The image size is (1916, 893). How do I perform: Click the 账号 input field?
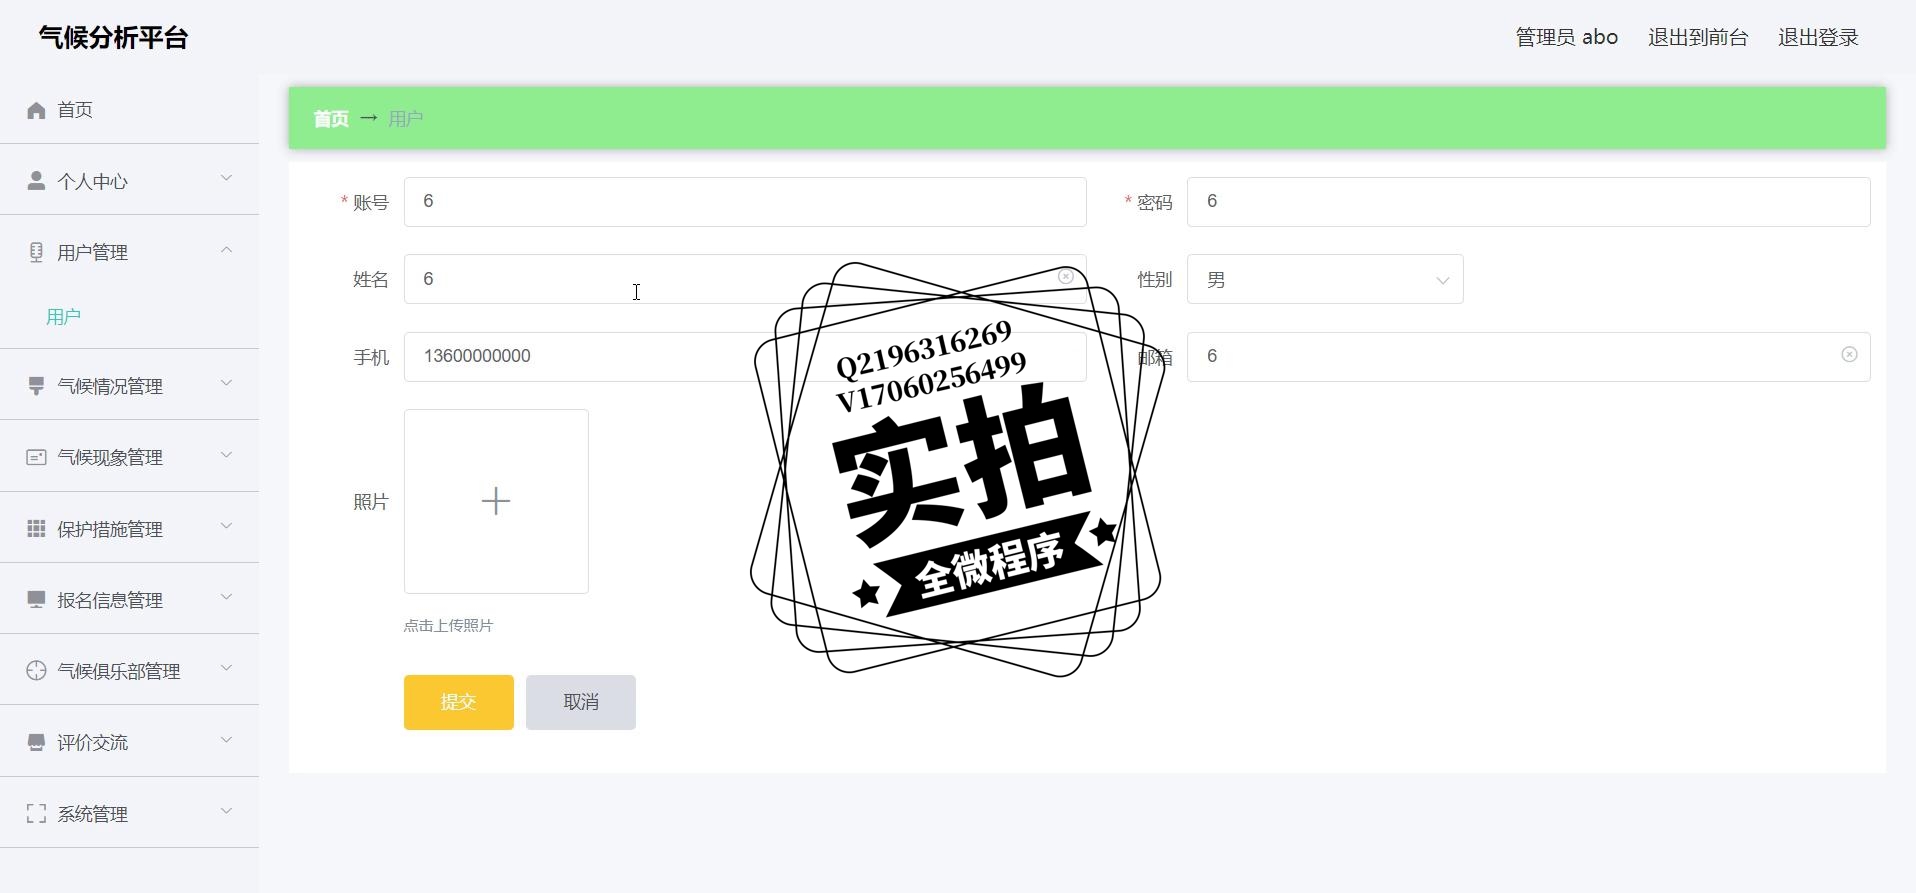point(745,202)
